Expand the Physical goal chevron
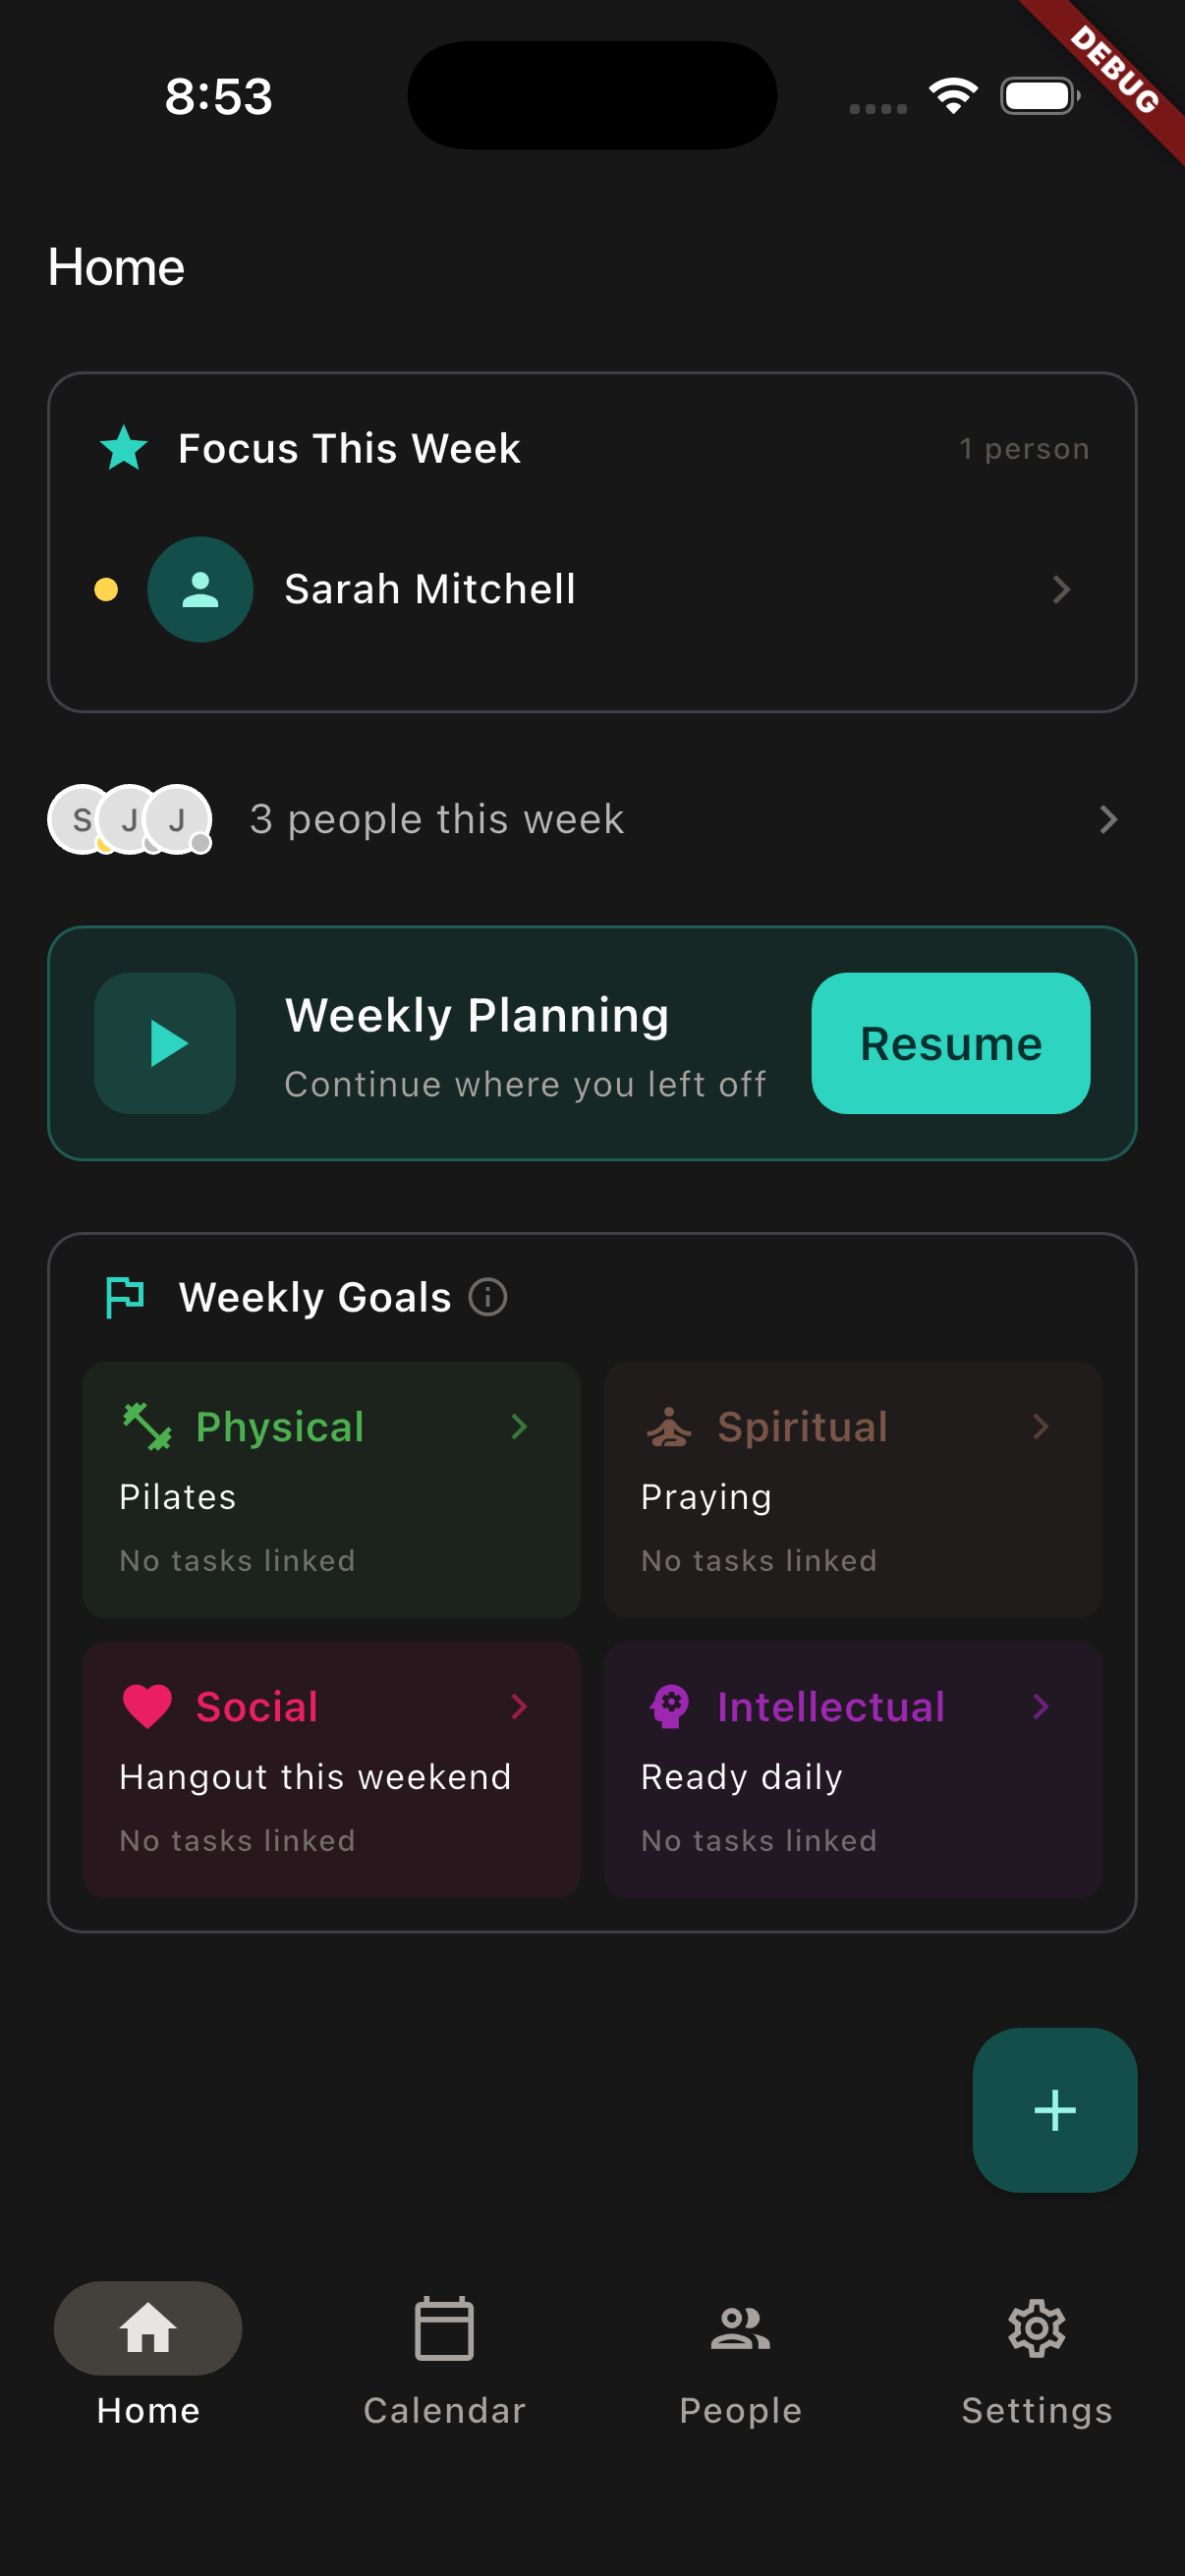This screenshot has height=2576, width=1185. point(519,1427)
